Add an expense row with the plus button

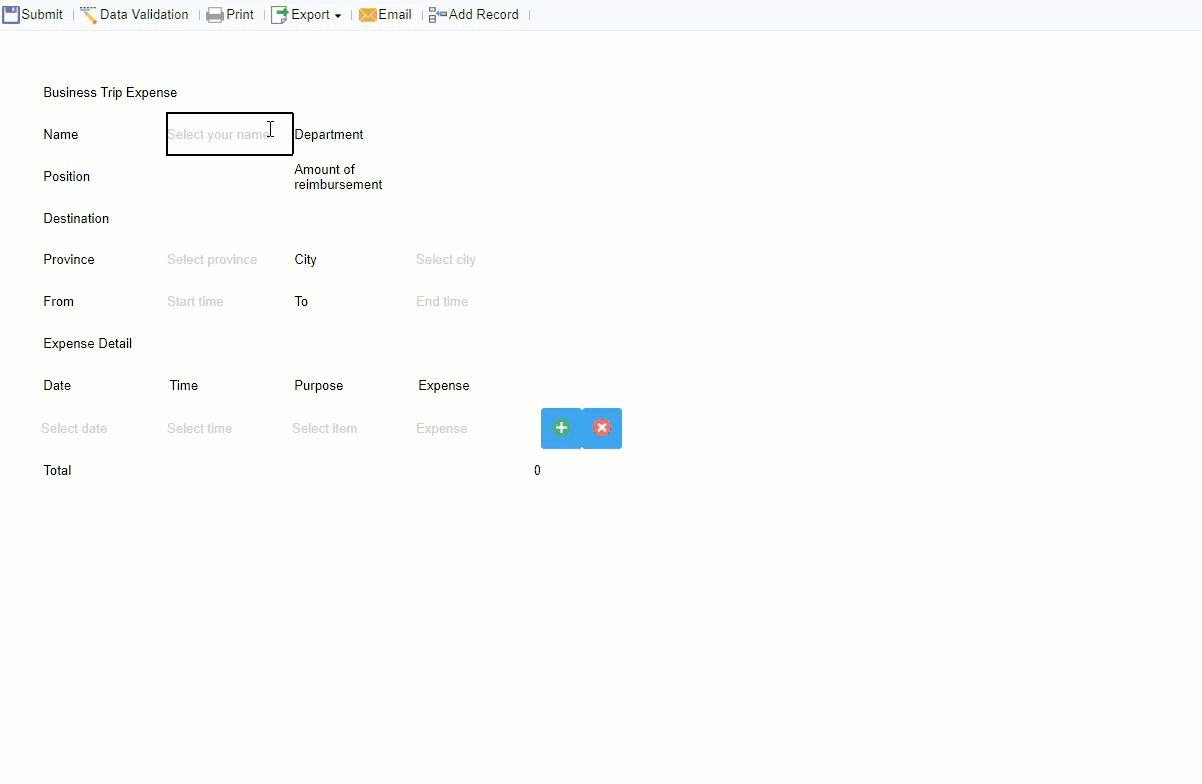tap(561, 428)
